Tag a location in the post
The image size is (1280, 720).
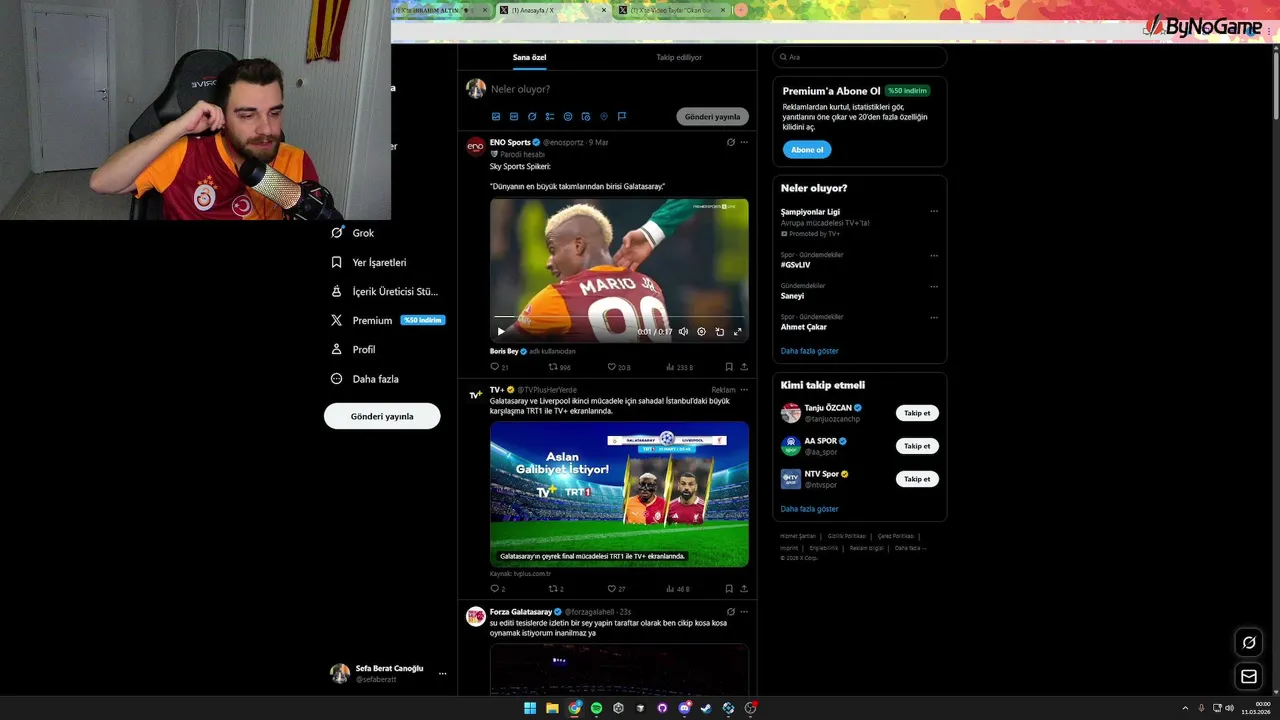[604, 117]
